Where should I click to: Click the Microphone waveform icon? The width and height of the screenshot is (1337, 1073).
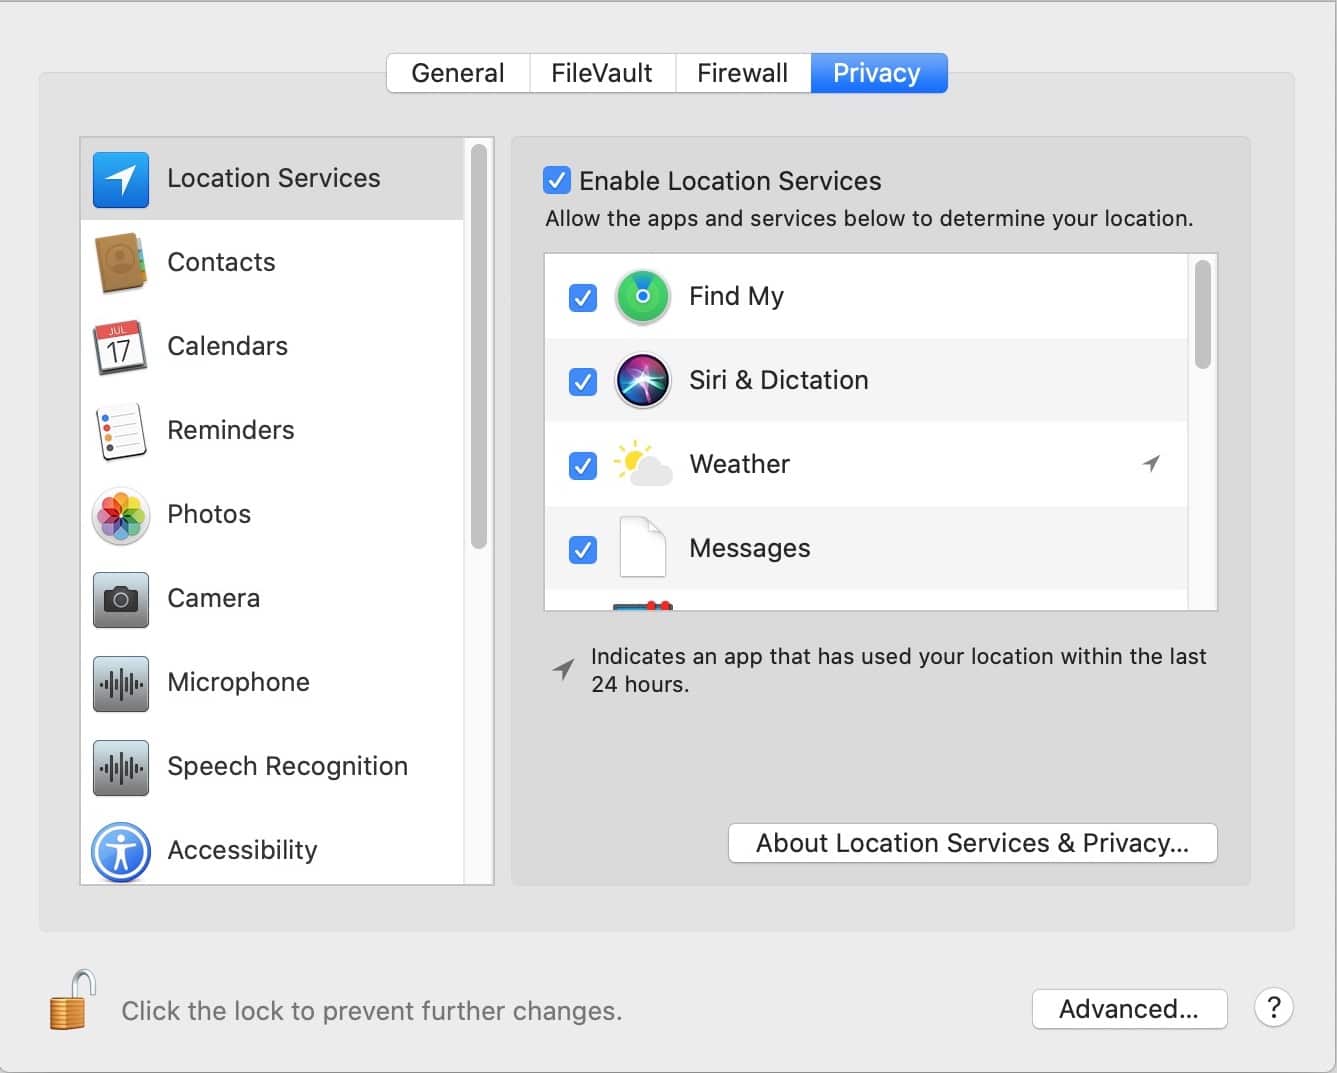121,683
